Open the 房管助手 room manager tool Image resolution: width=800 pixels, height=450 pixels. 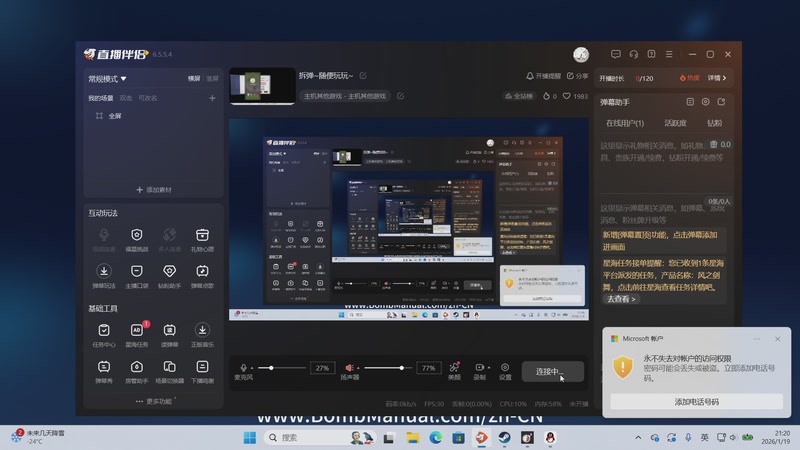click(137, 371)
